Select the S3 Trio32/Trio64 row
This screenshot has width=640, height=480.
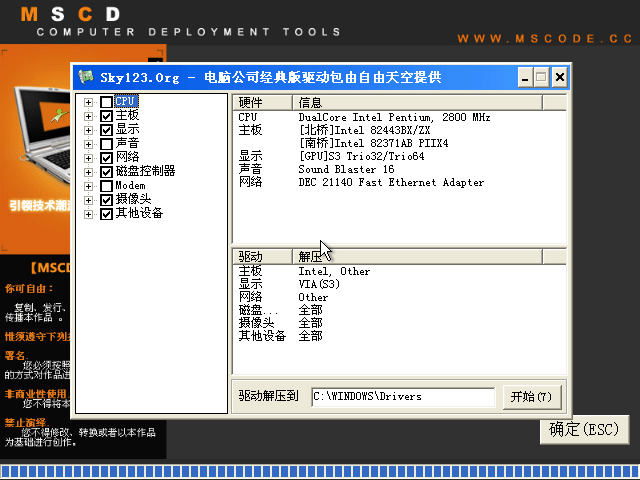coord(399,156)
